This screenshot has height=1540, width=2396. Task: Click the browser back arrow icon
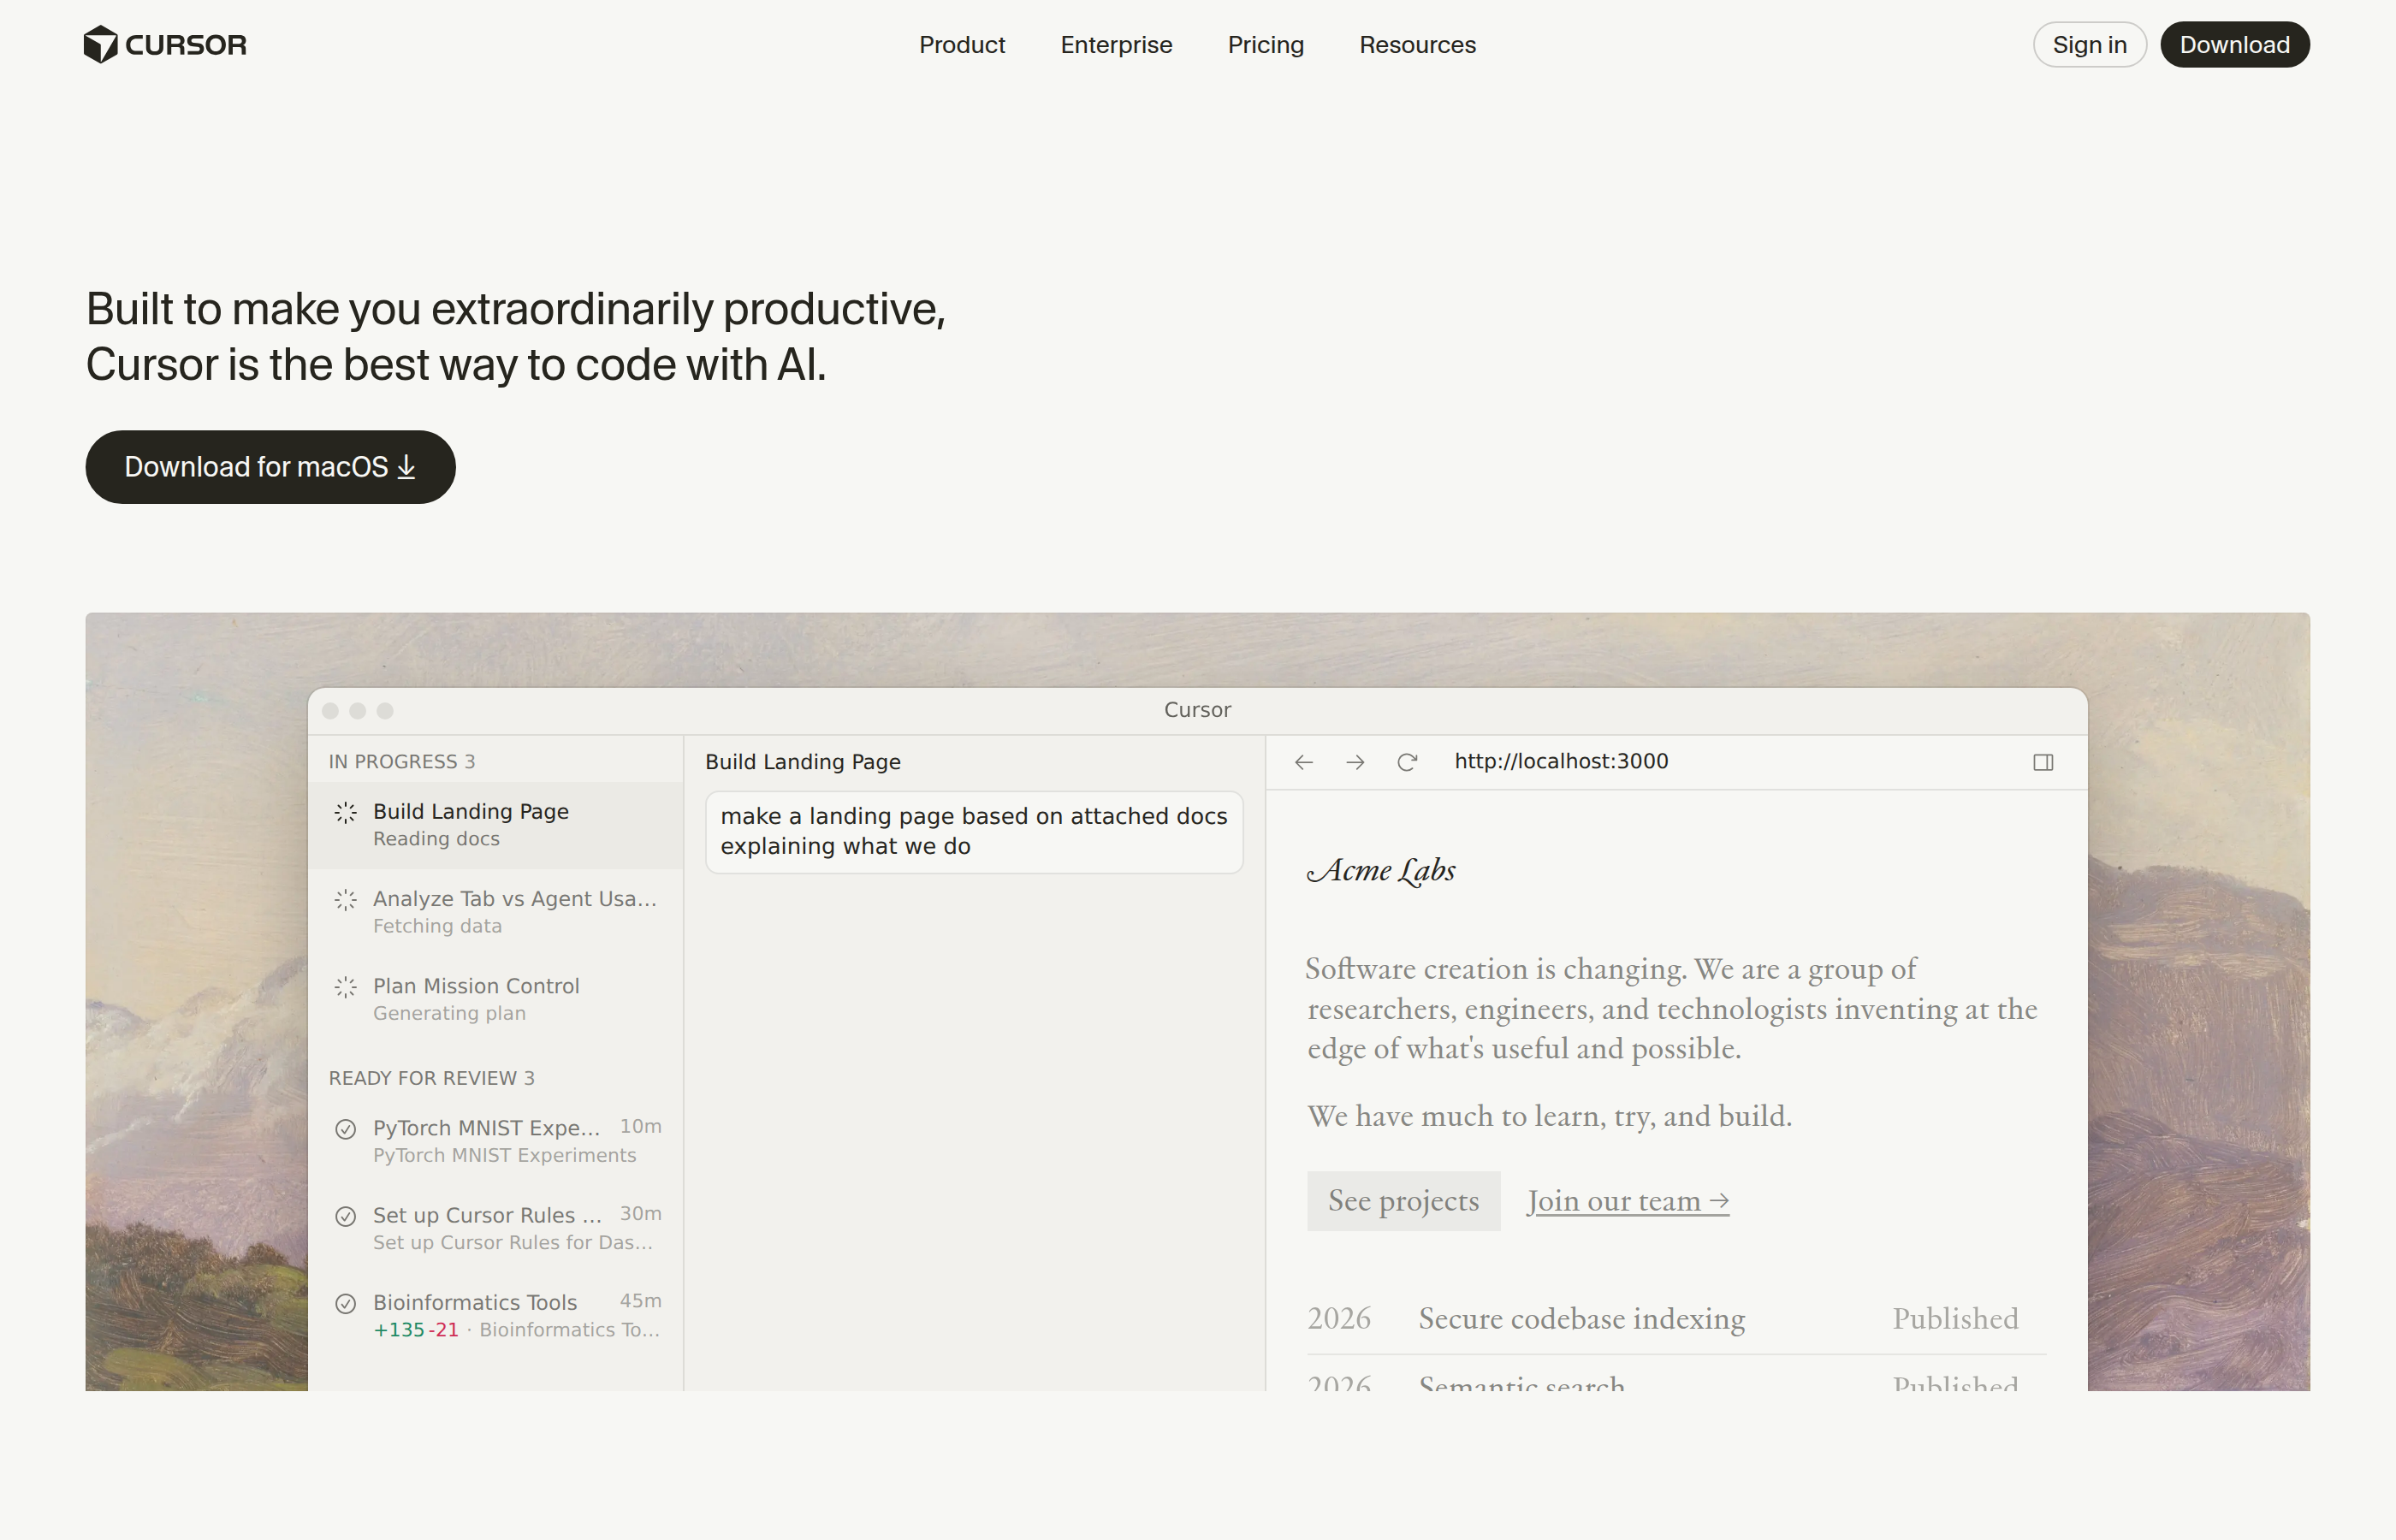[x=1303, y=762]
